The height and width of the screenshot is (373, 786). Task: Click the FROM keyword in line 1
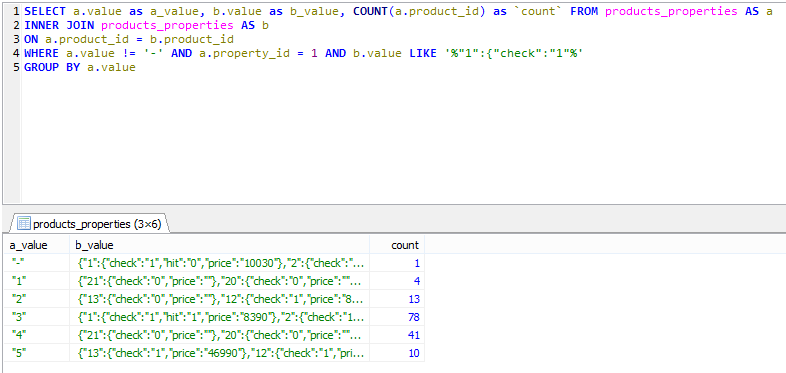[x=584, y=11]
